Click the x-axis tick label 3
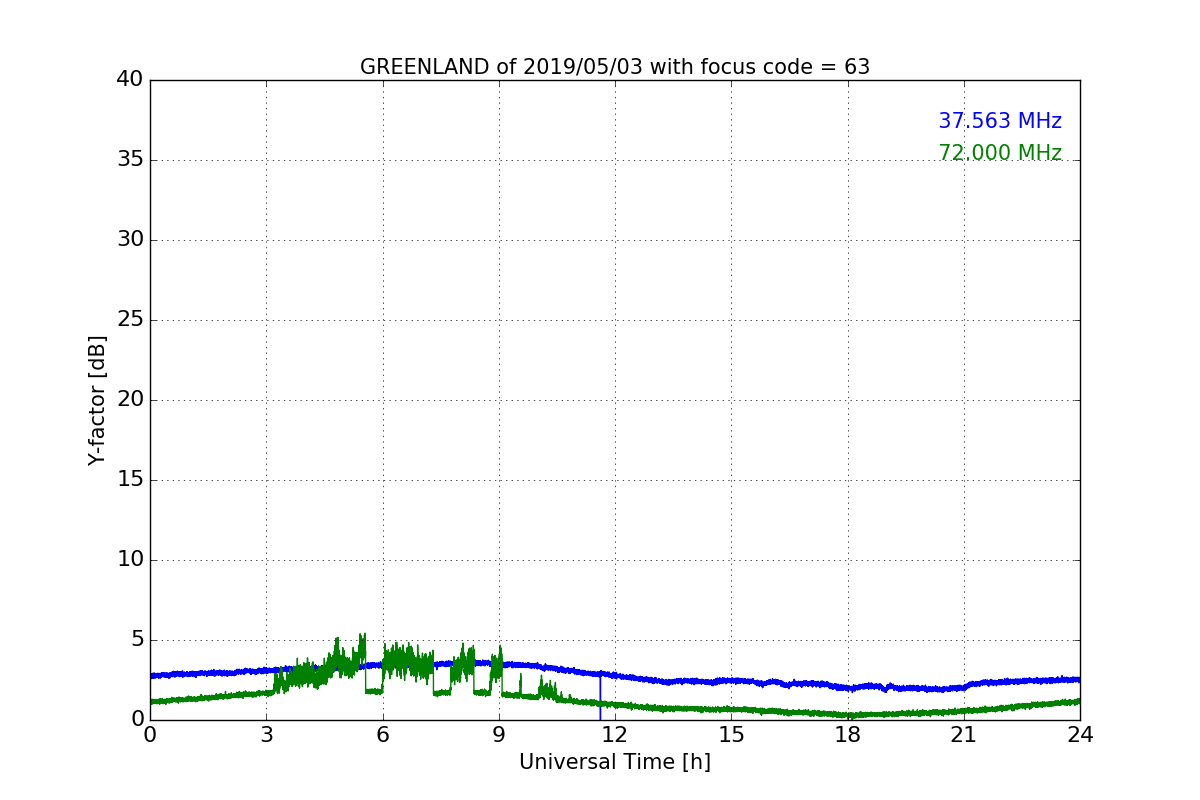 coord(266,735)
